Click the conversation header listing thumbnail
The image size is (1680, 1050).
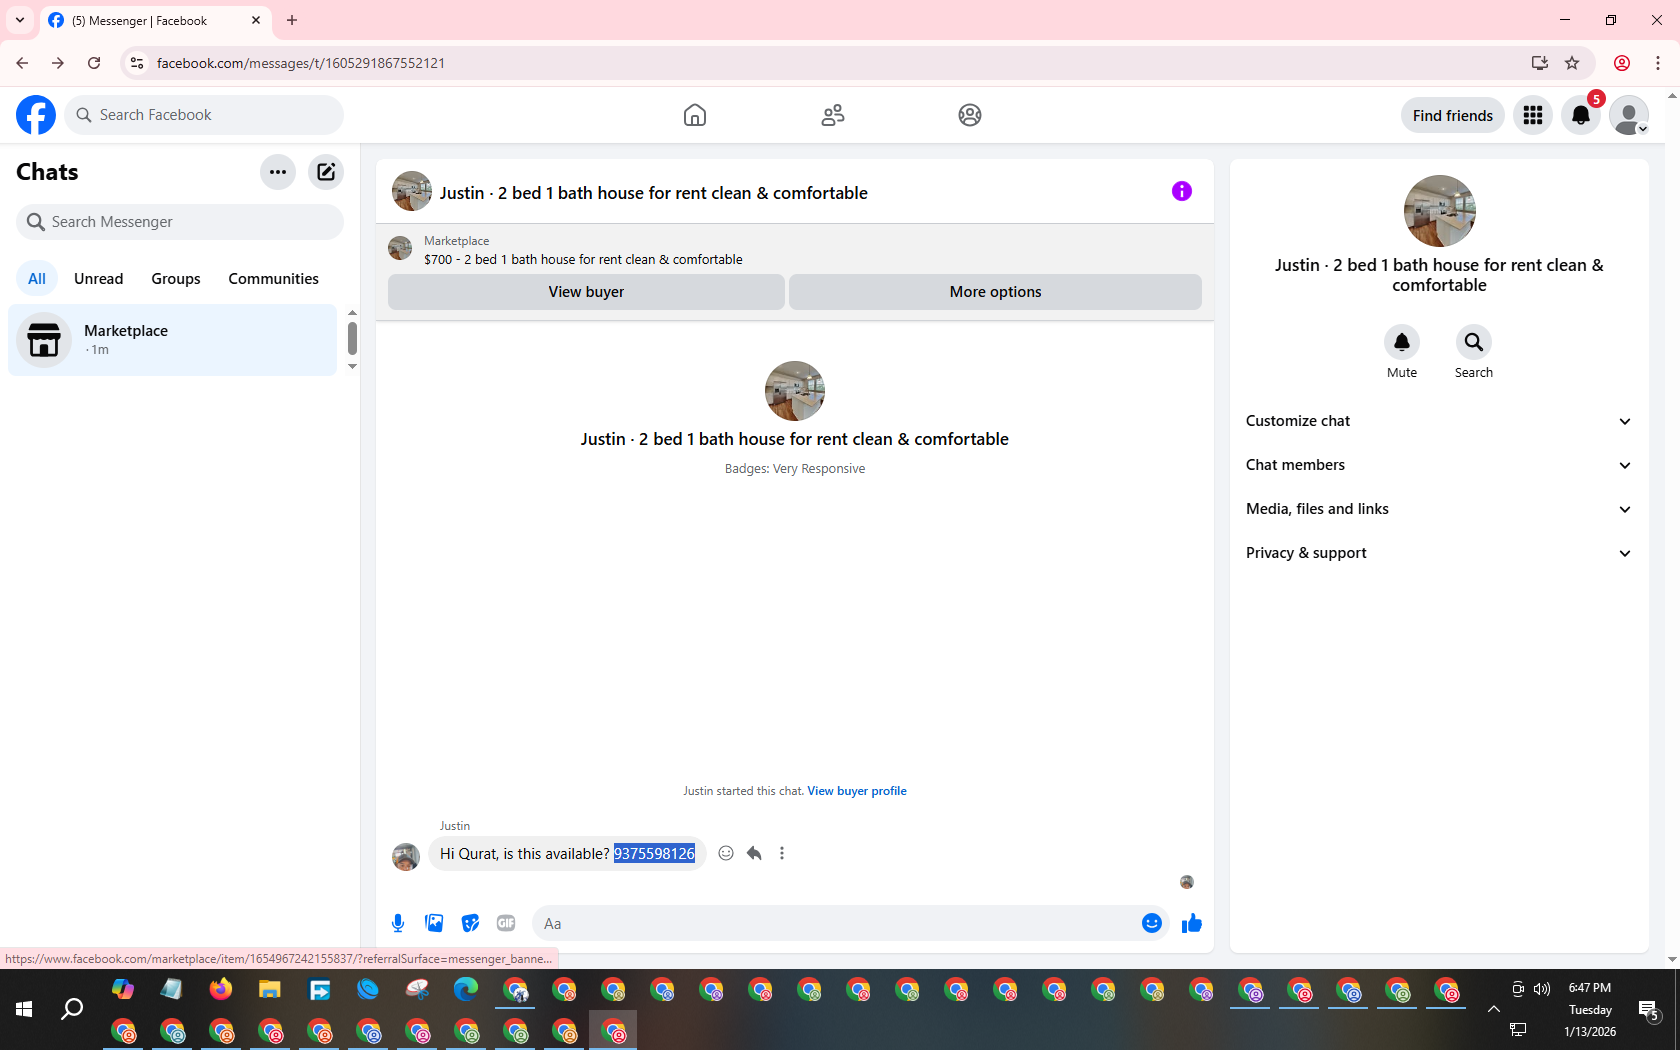(x=412, y=191)
